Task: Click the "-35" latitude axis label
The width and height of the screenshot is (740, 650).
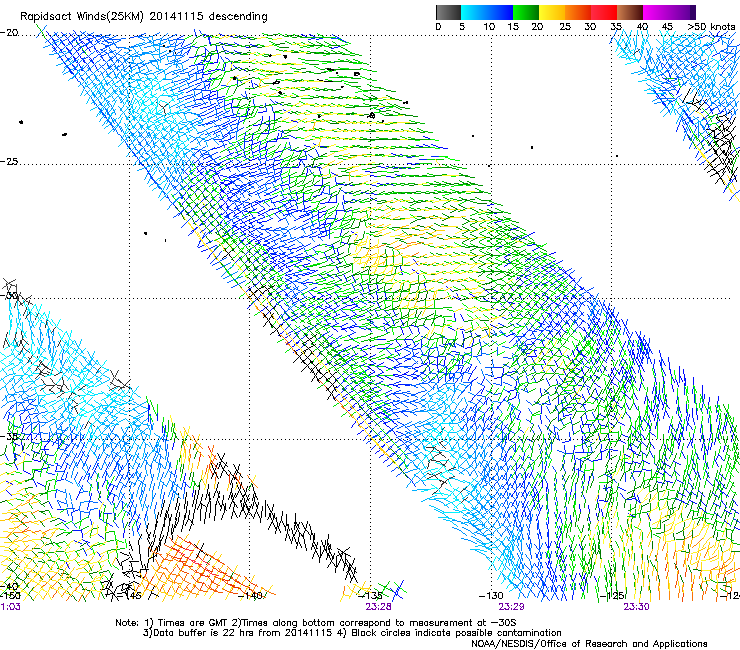Action: point(9,436)
